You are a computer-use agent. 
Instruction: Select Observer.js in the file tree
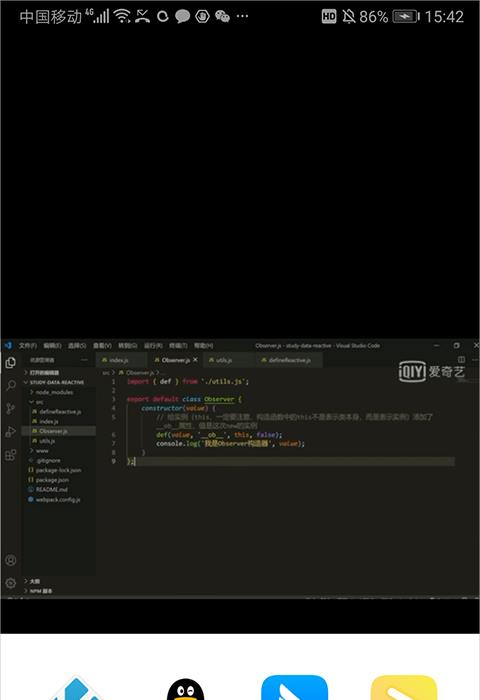click(59, 431)
